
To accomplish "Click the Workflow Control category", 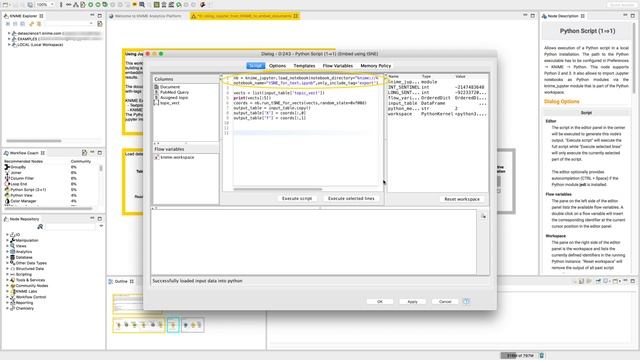I will [31, 297].
